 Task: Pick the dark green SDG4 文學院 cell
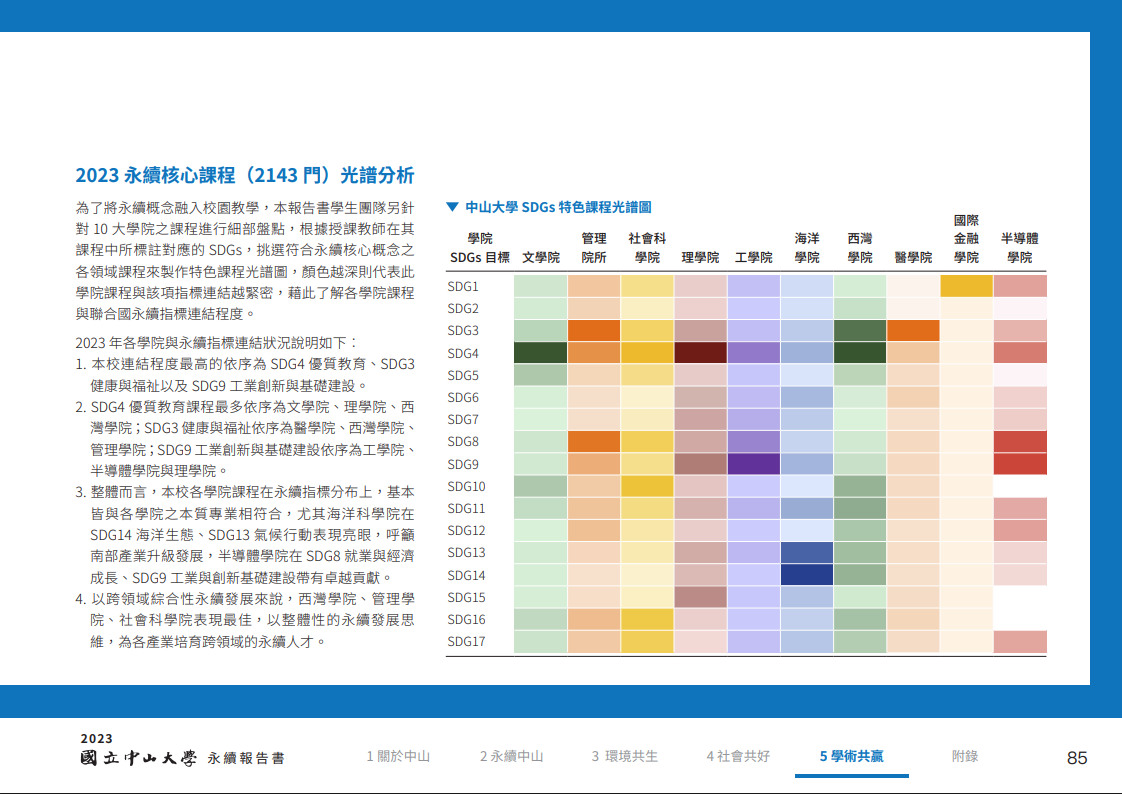(x=540, y=353)
